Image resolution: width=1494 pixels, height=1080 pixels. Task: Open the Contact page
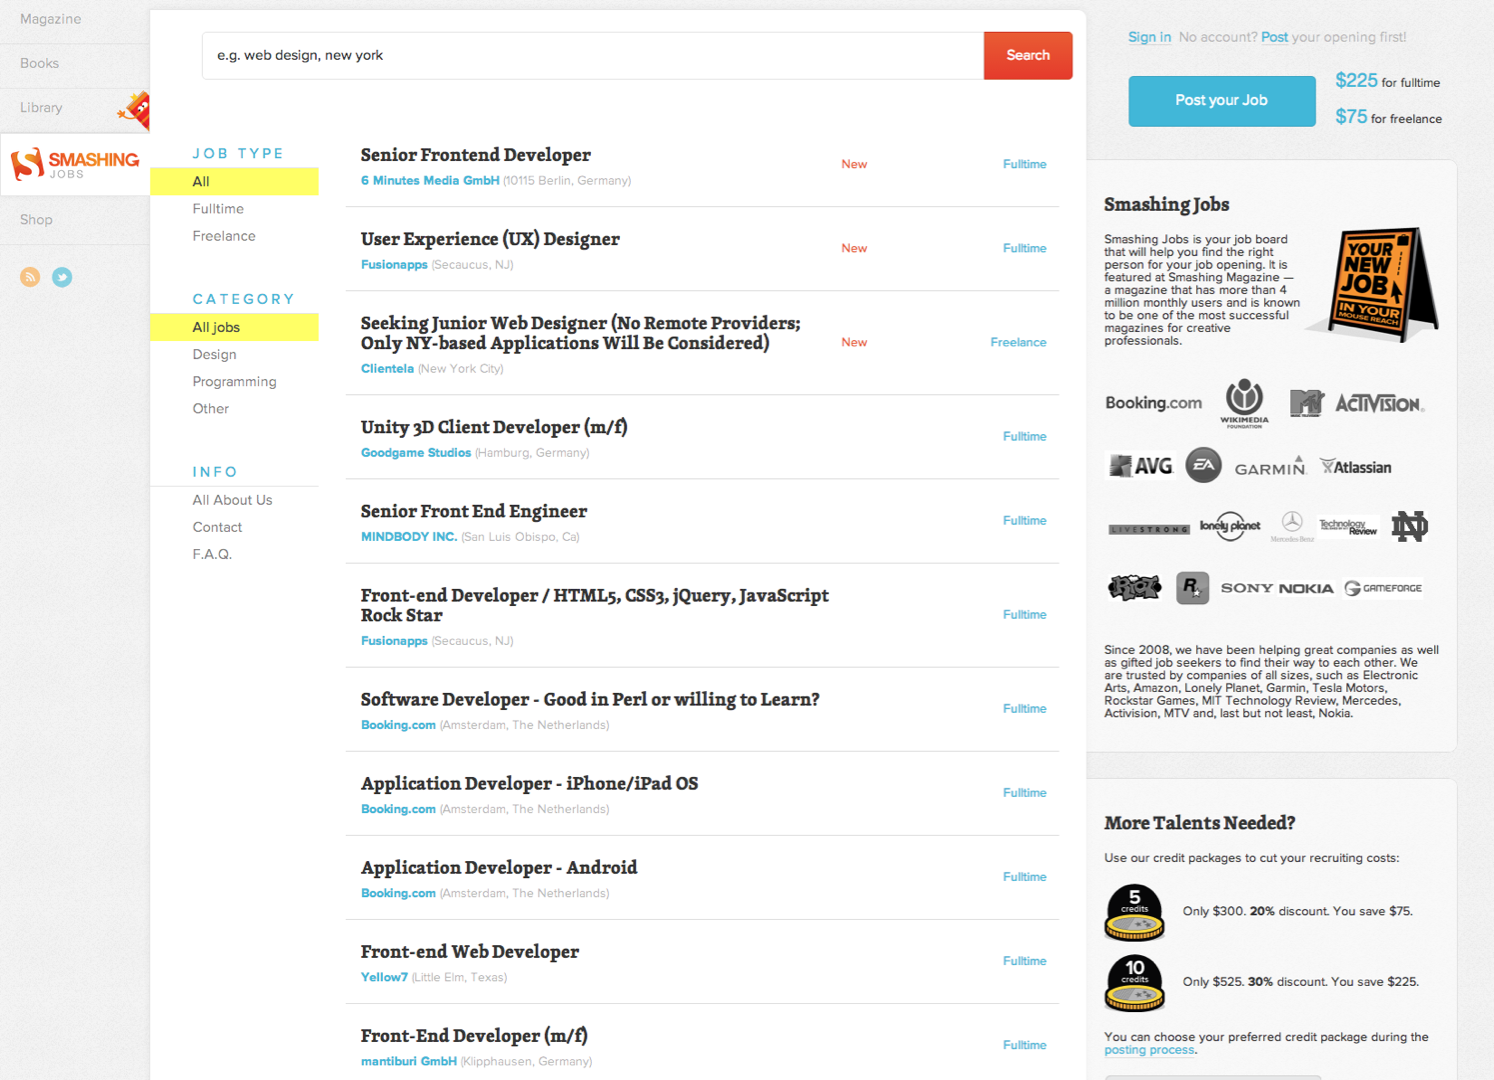coord(217,527)
